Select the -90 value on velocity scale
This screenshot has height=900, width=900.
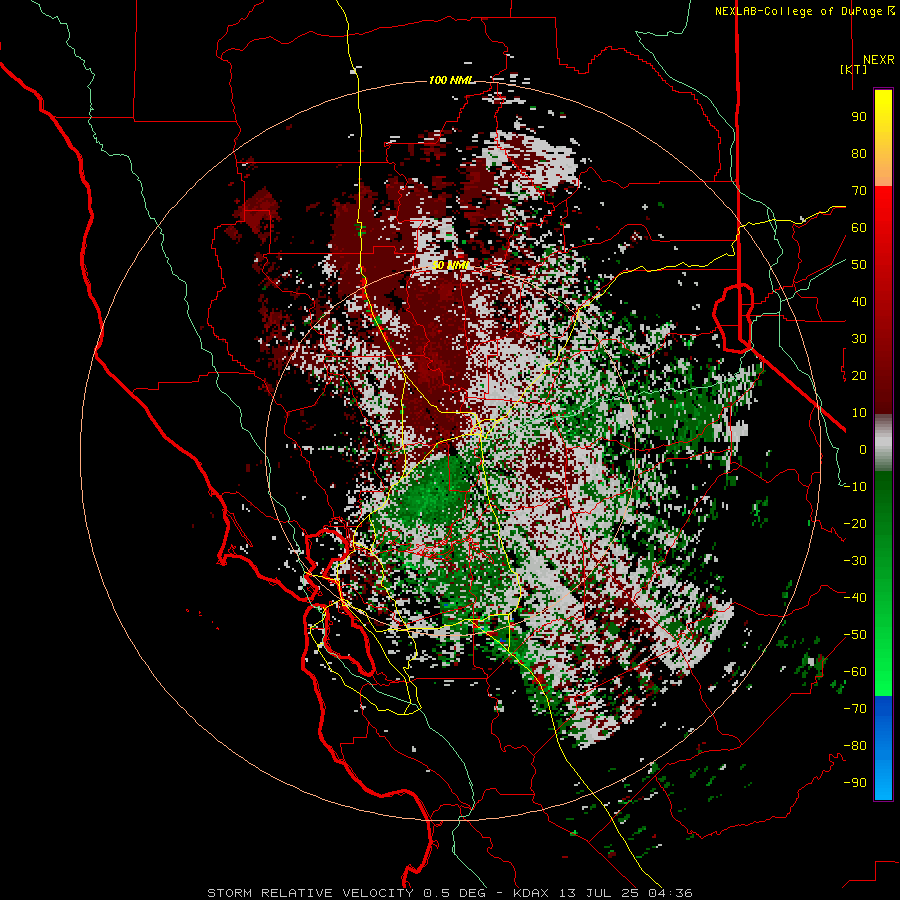(x=855, y=783)
